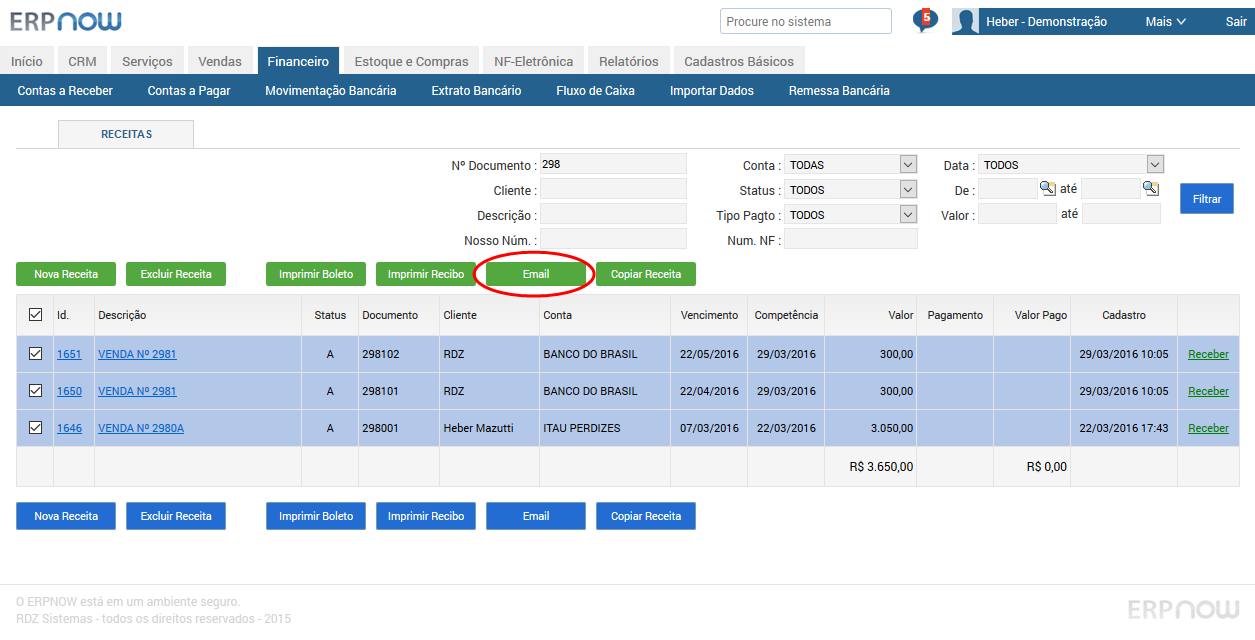1255x640 pixels.
Task: Open the 'até' end date picker icon
Action: click(1151, 188)
